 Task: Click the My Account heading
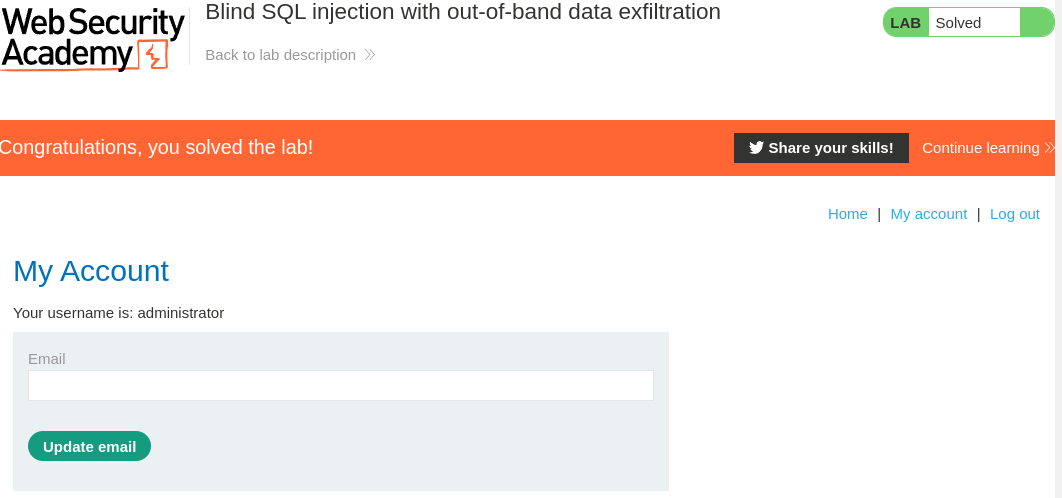click(91, 271)
